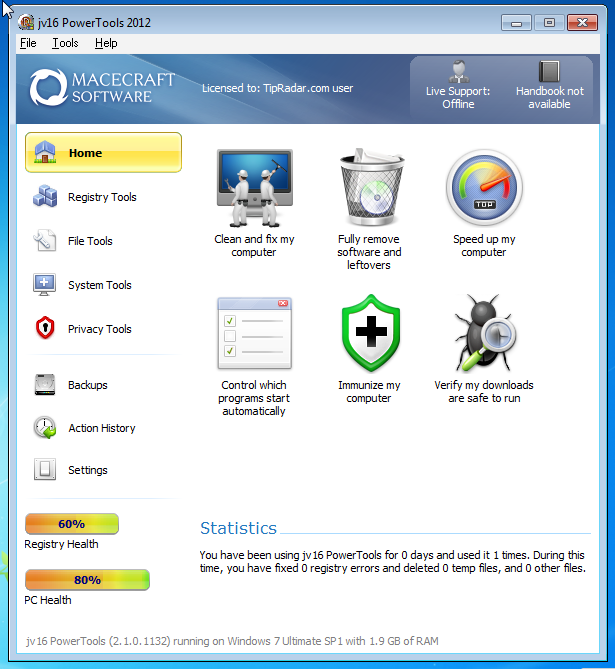Select the Home sidebar tab label
615x669 pixels.
[x=85, y=153]
